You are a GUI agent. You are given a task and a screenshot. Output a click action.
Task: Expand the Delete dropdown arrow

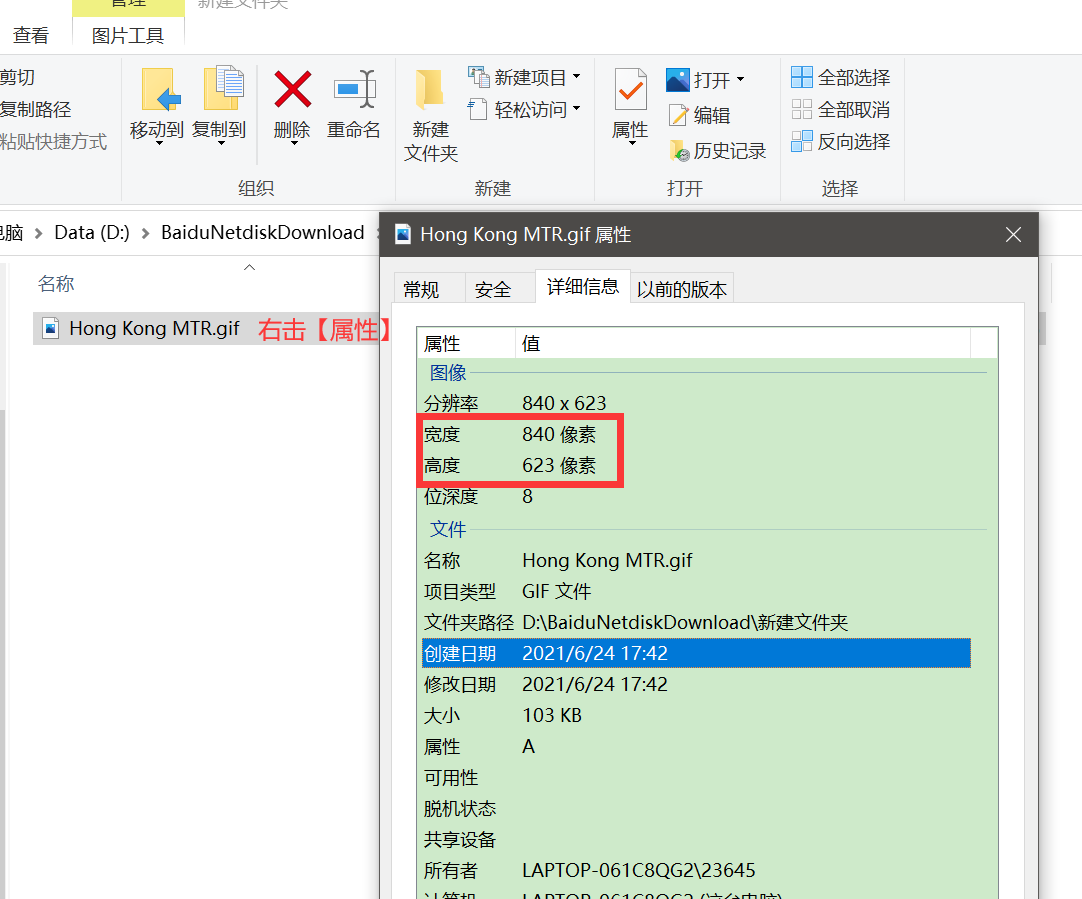point(294,143)
